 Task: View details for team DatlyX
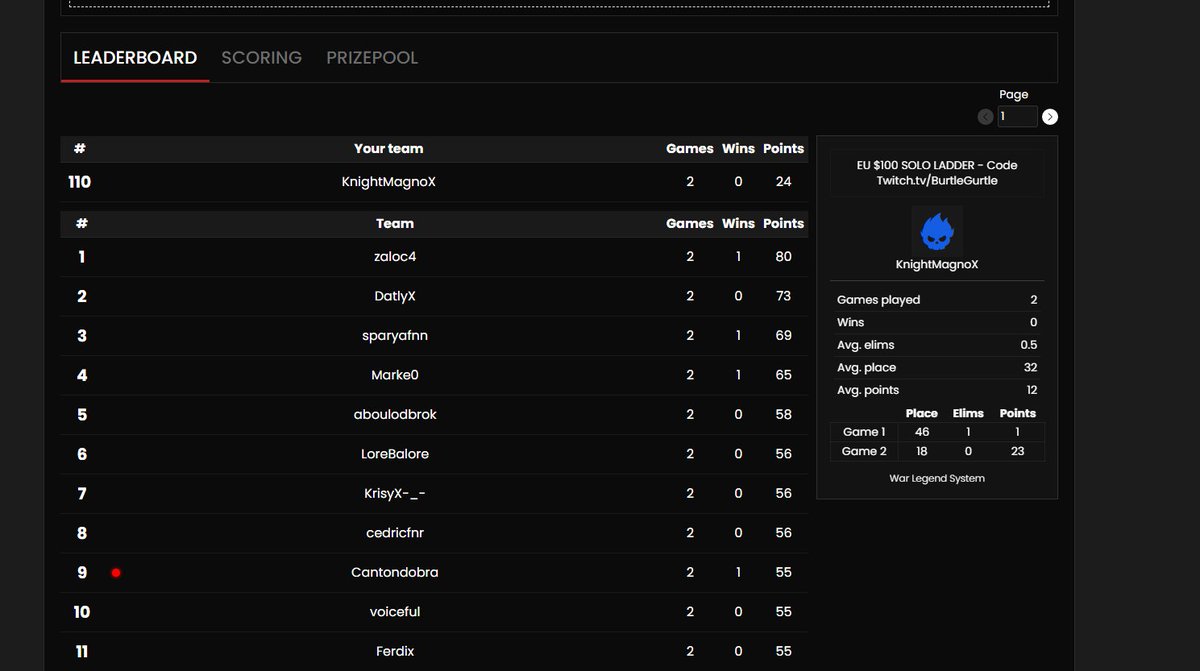395,295
